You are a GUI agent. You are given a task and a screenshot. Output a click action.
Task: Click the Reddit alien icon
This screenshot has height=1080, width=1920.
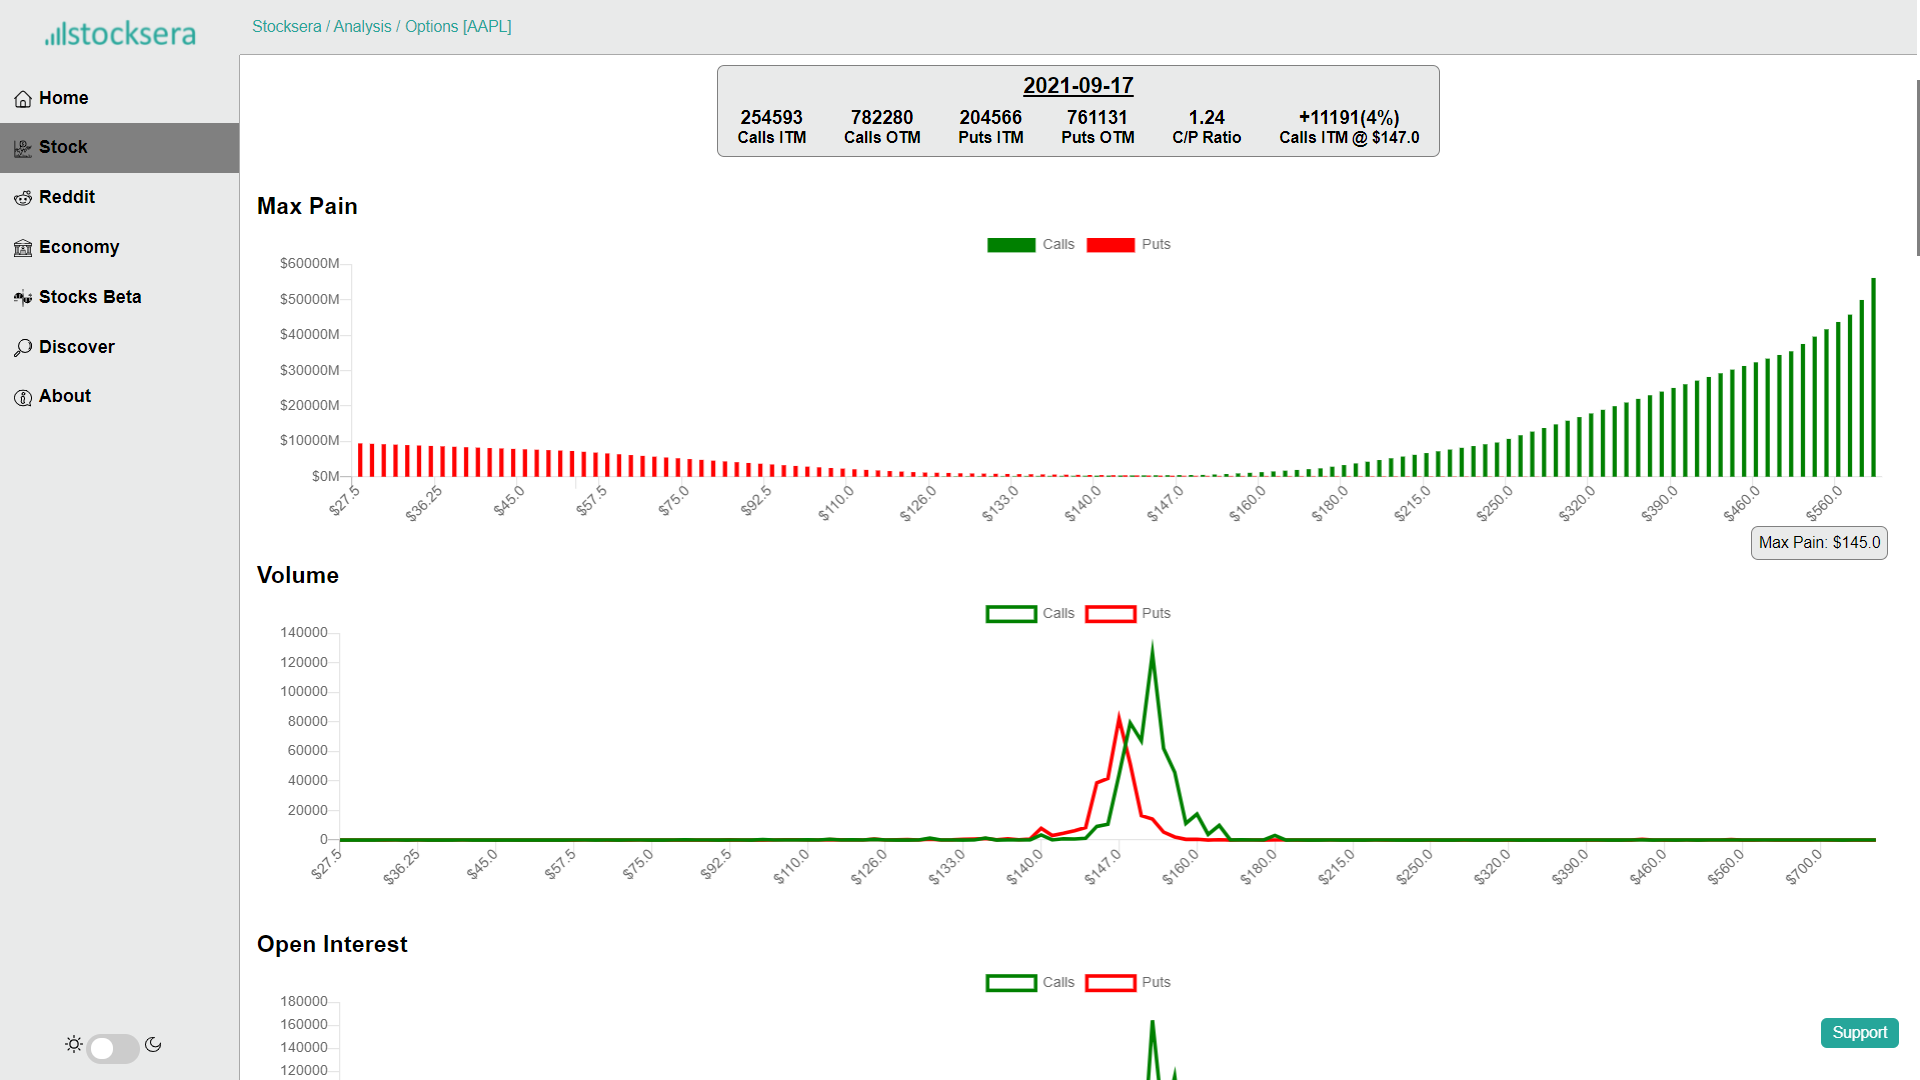pyautogui.click(x=23, y=198)
